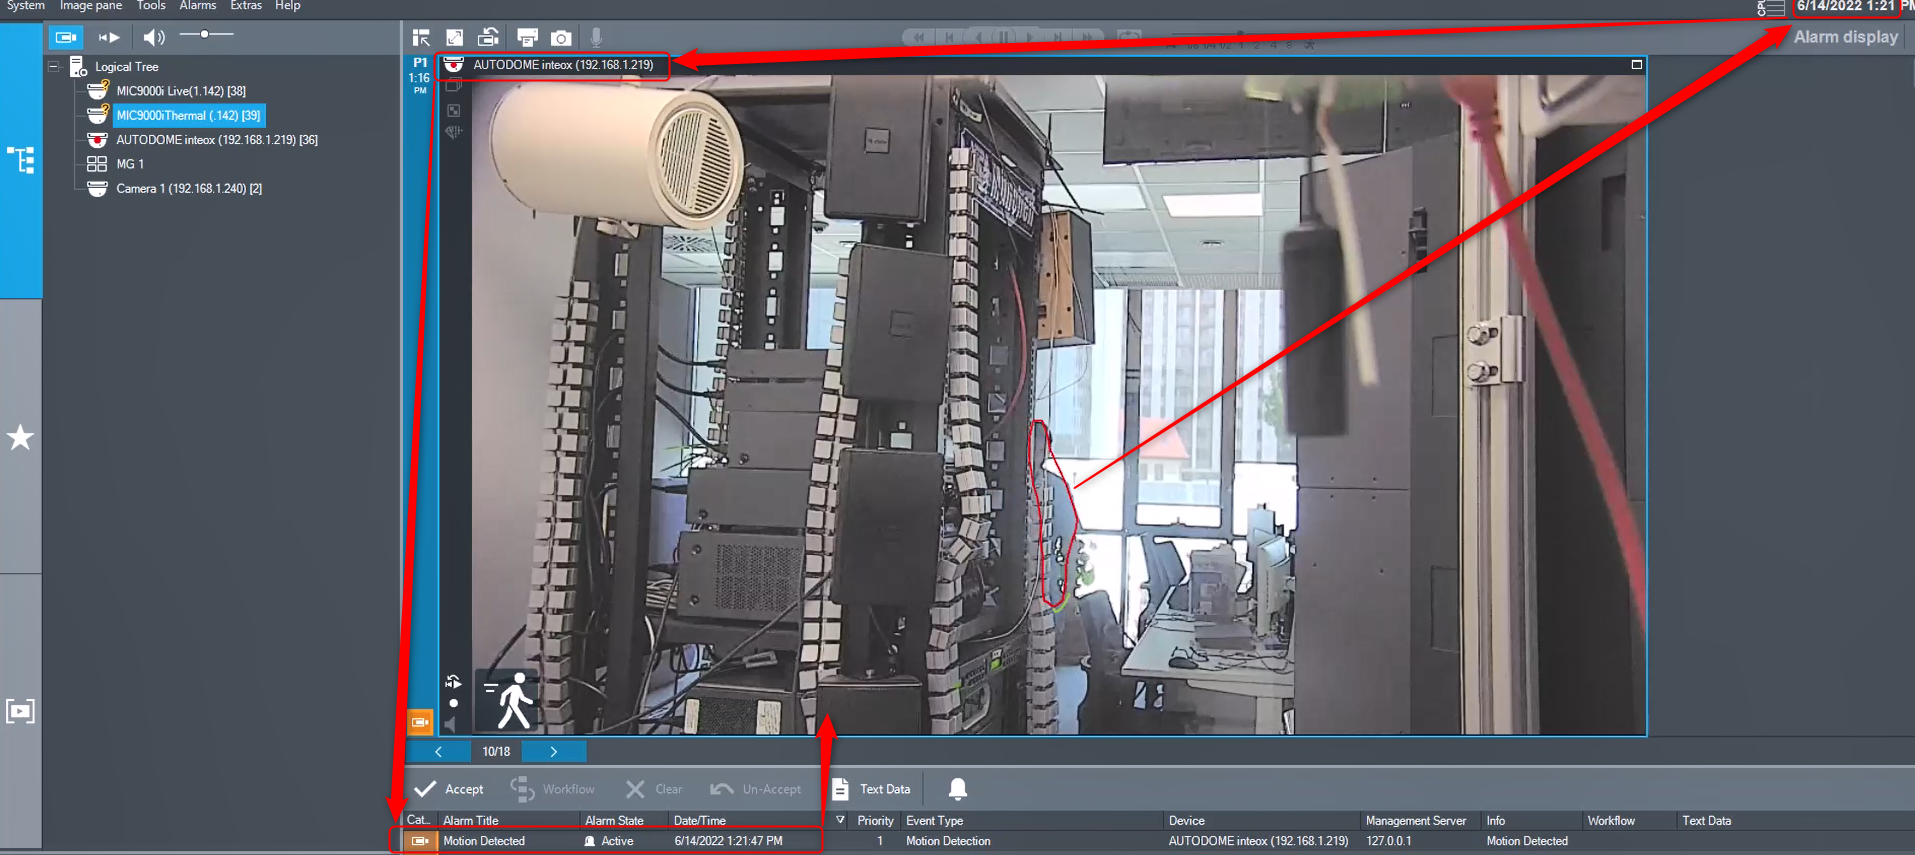1915x855 pixels.
Task: Open the Tools menu
Action: point(151,6)
